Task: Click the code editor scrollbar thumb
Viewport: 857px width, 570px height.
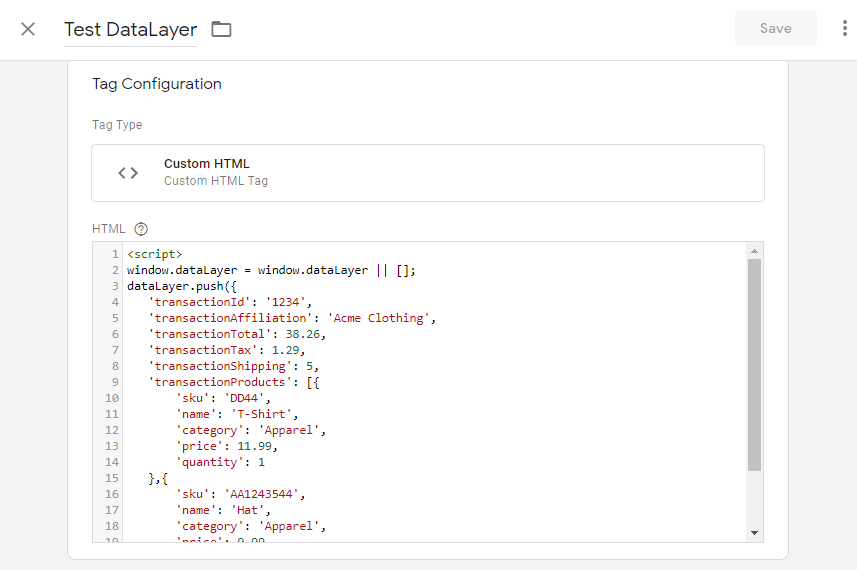Action: 754,365
